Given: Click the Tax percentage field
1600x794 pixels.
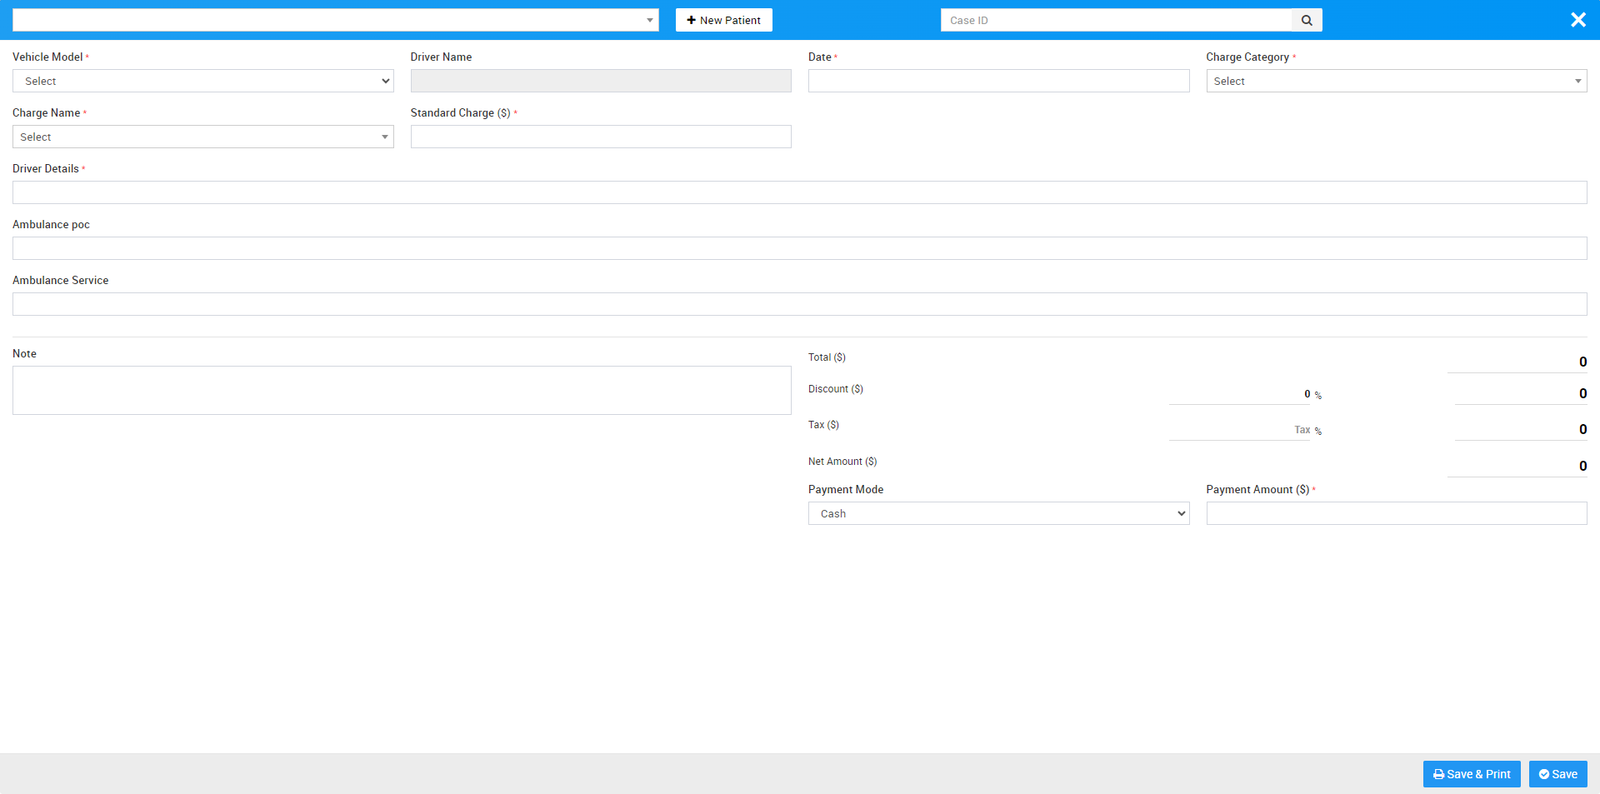Looking at the screenshot, I should click(x=1240, y=430).
